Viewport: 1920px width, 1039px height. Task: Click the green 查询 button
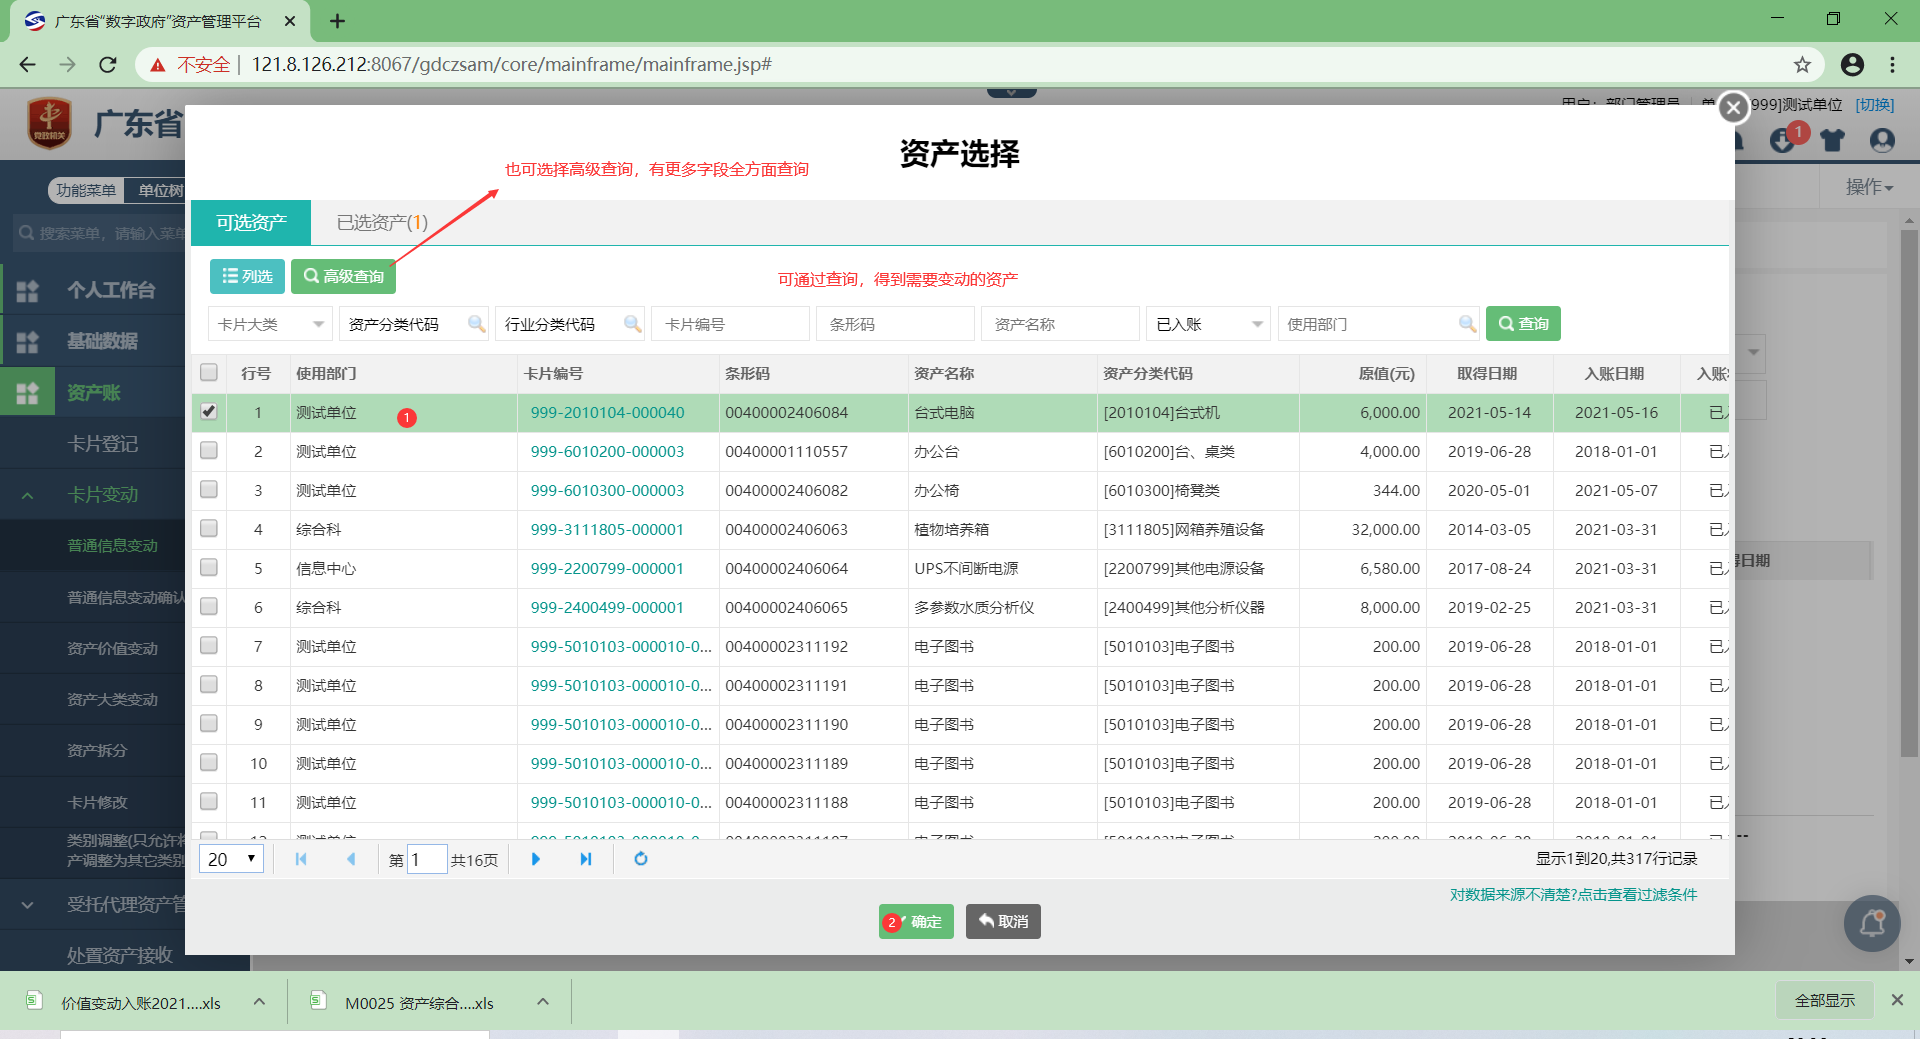(x=1523, y=323)
